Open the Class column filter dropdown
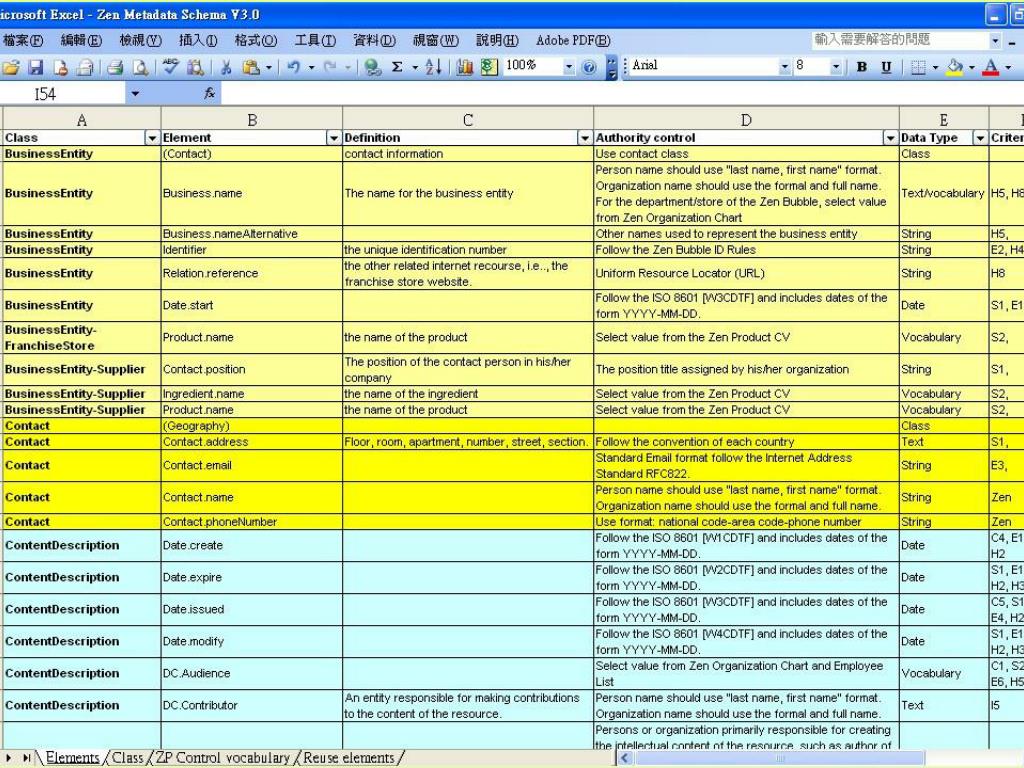Image resolution: width=1024 pixels, height=768 pixels. (x=152, y=138)
